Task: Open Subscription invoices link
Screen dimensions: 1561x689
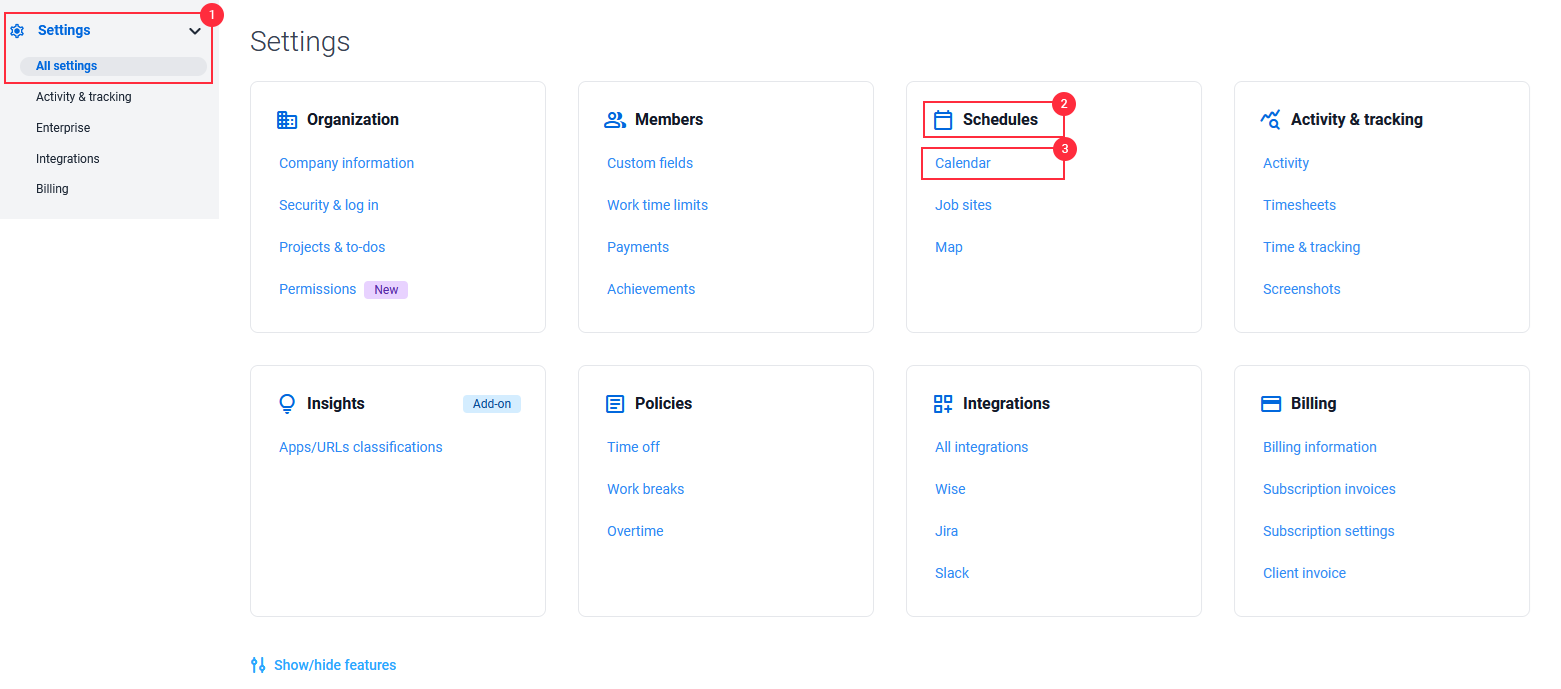Action: tap(1329, 489)
